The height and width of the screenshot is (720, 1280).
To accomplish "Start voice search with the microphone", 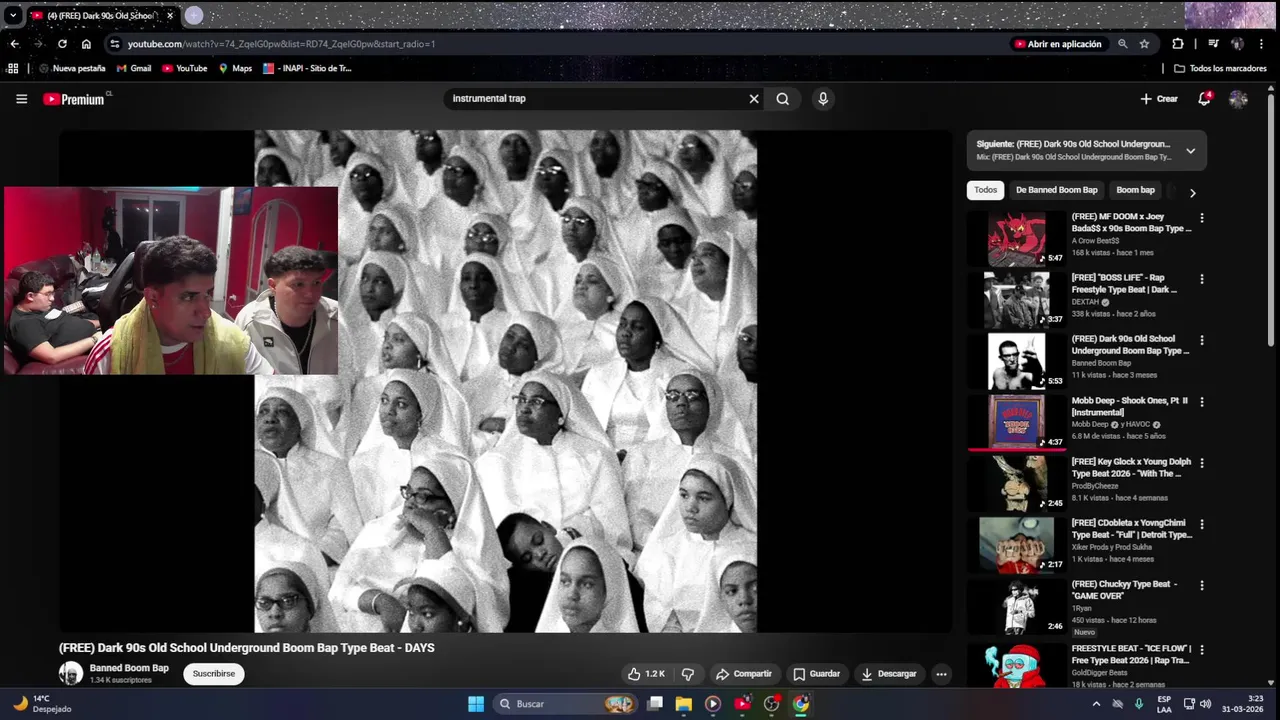I will click(823, 99).
